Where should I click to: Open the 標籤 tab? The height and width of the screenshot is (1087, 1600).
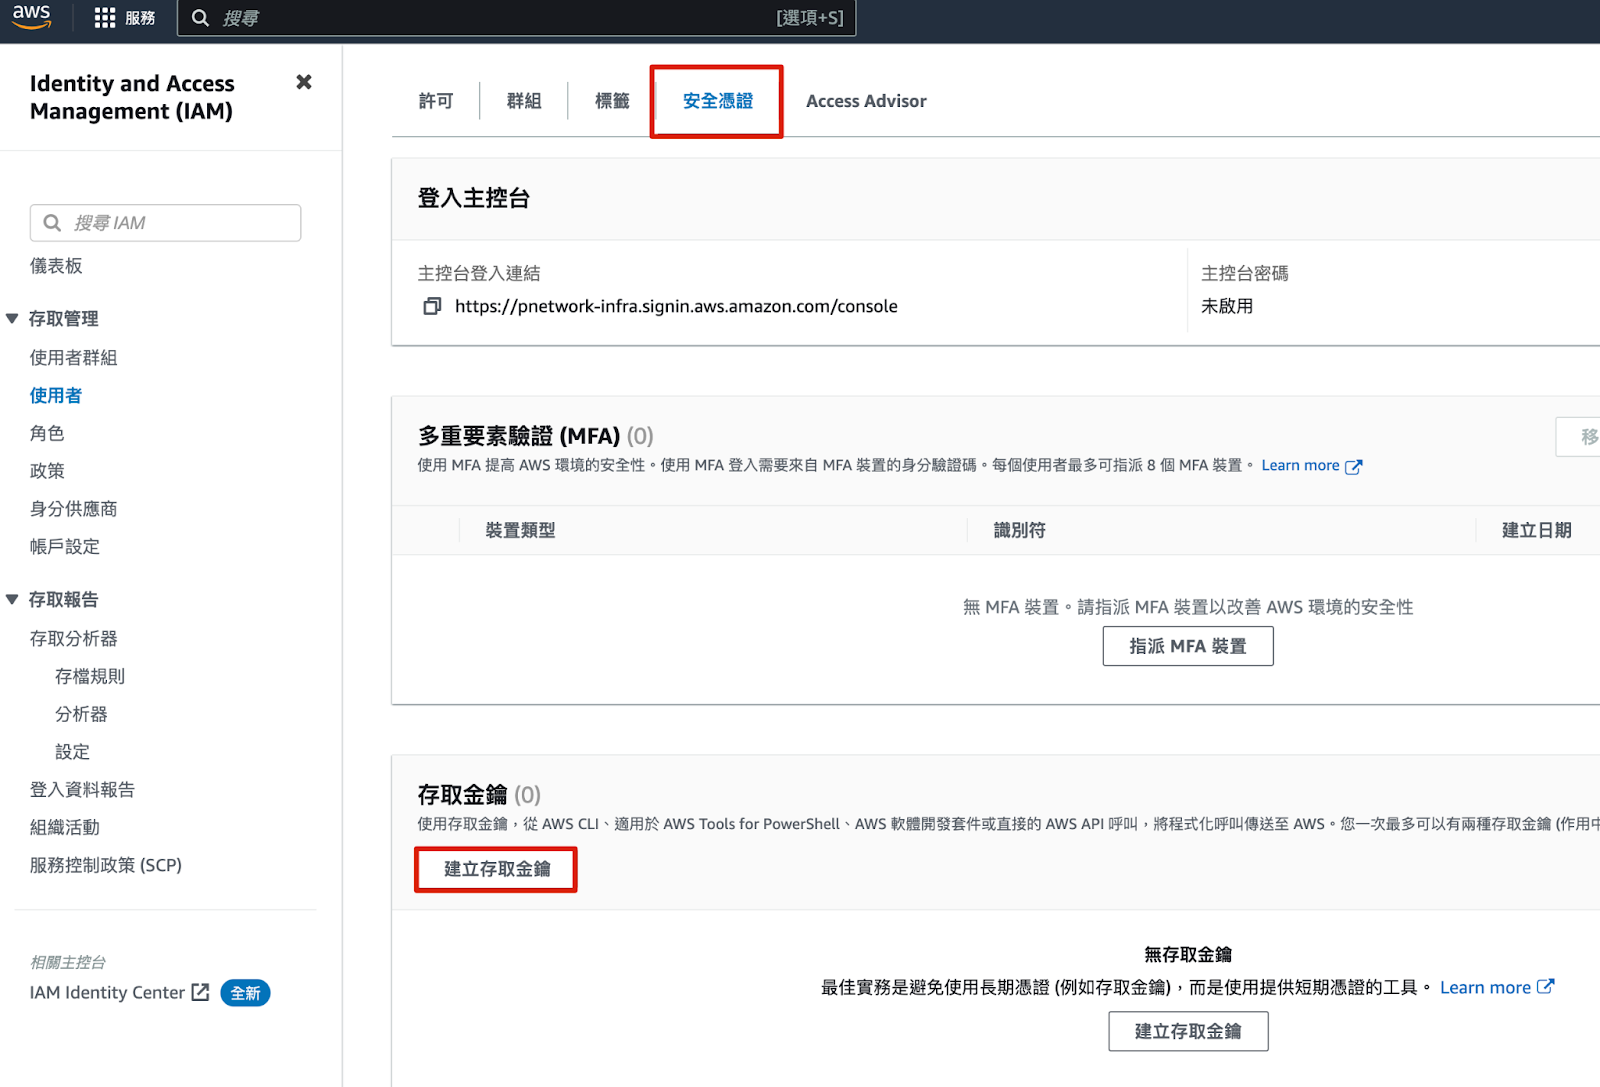pyautogui.click(x=611, y=101)
